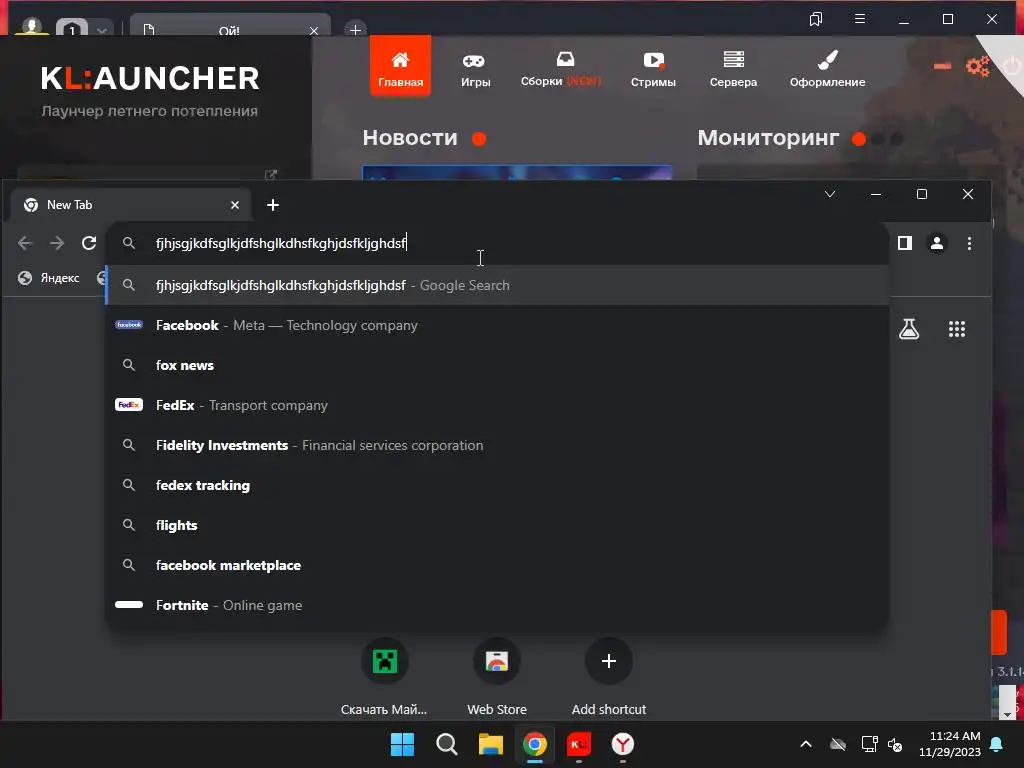Open the Chrome profile icon
Viewport: 1024px width, 768px height.
936,243
